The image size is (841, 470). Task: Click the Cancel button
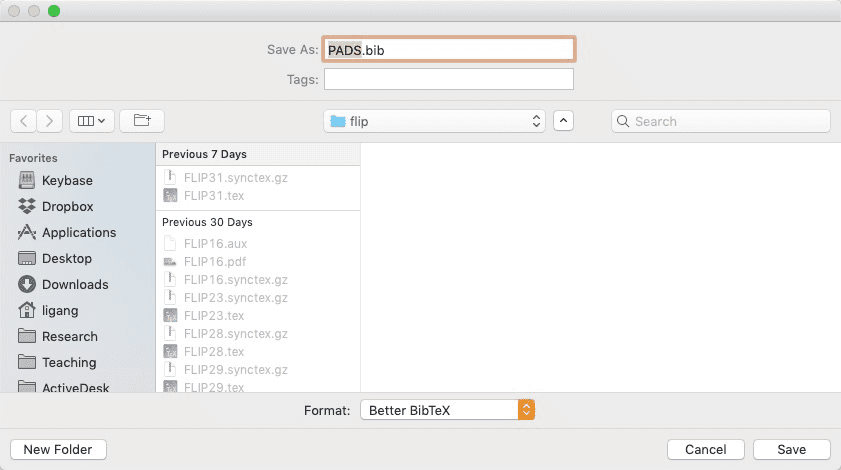(x=706, y=450)
